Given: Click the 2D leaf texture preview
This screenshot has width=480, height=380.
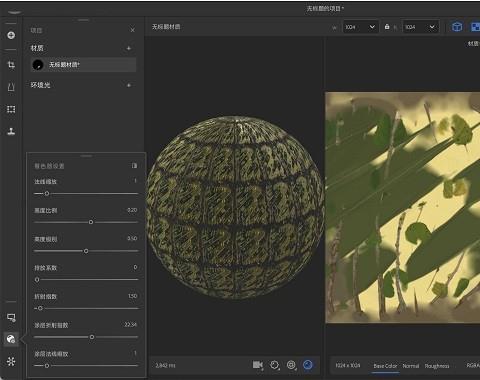Looking at the screenshot, I should point(403,208).
